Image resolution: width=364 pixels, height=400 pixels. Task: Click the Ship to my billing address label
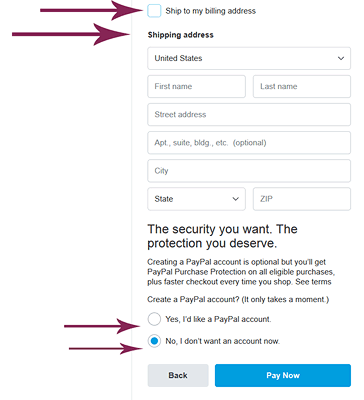tap(211, 11)
